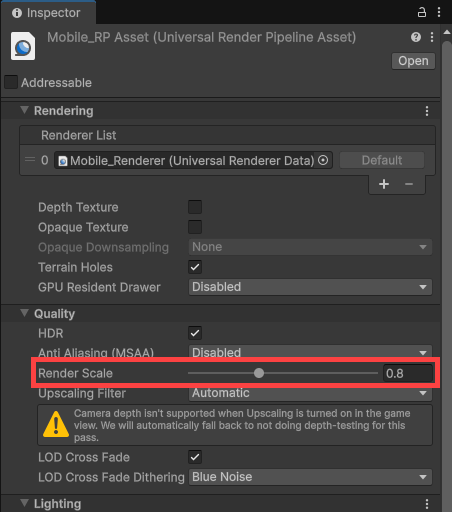The image size is (452, 512).
Task: Click the Opaque Texture label
Action: 83,227
